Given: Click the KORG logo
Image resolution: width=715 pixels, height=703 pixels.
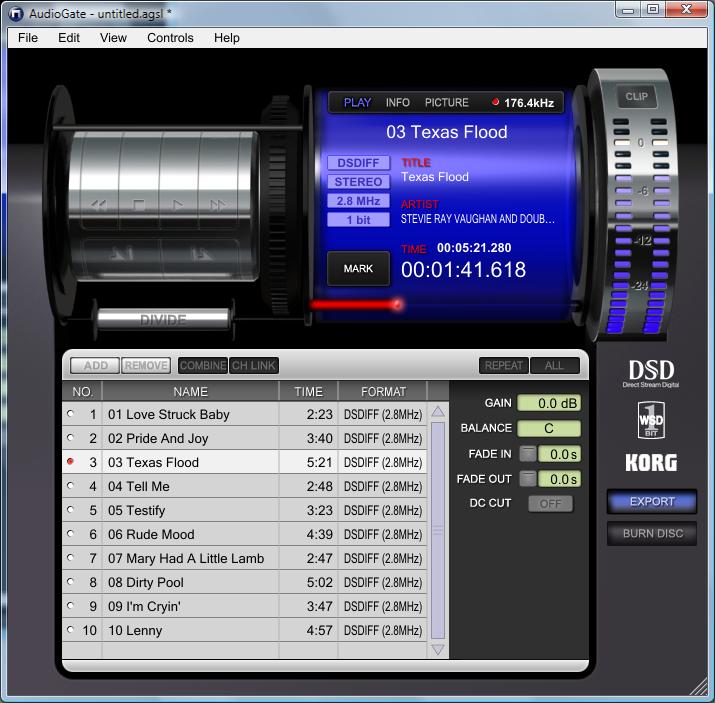Looking at the screenshot, I should click(651, 462).
